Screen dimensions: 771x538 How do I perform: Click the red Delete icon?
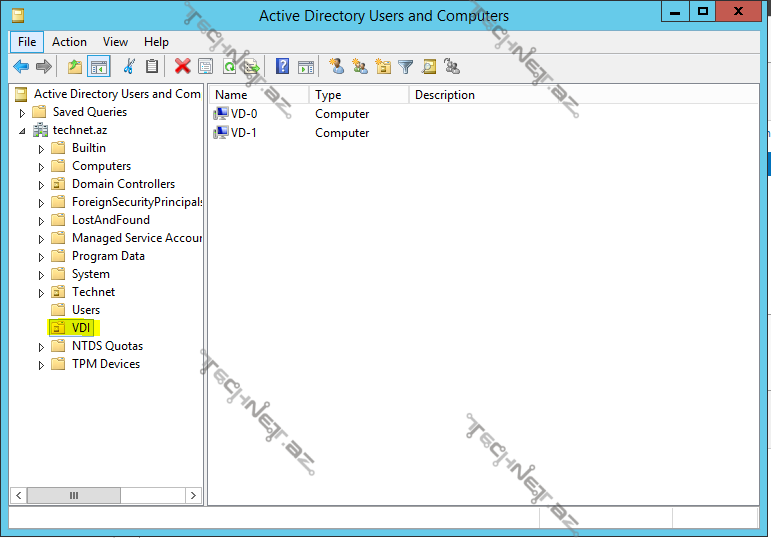click(x=182, y=67)
